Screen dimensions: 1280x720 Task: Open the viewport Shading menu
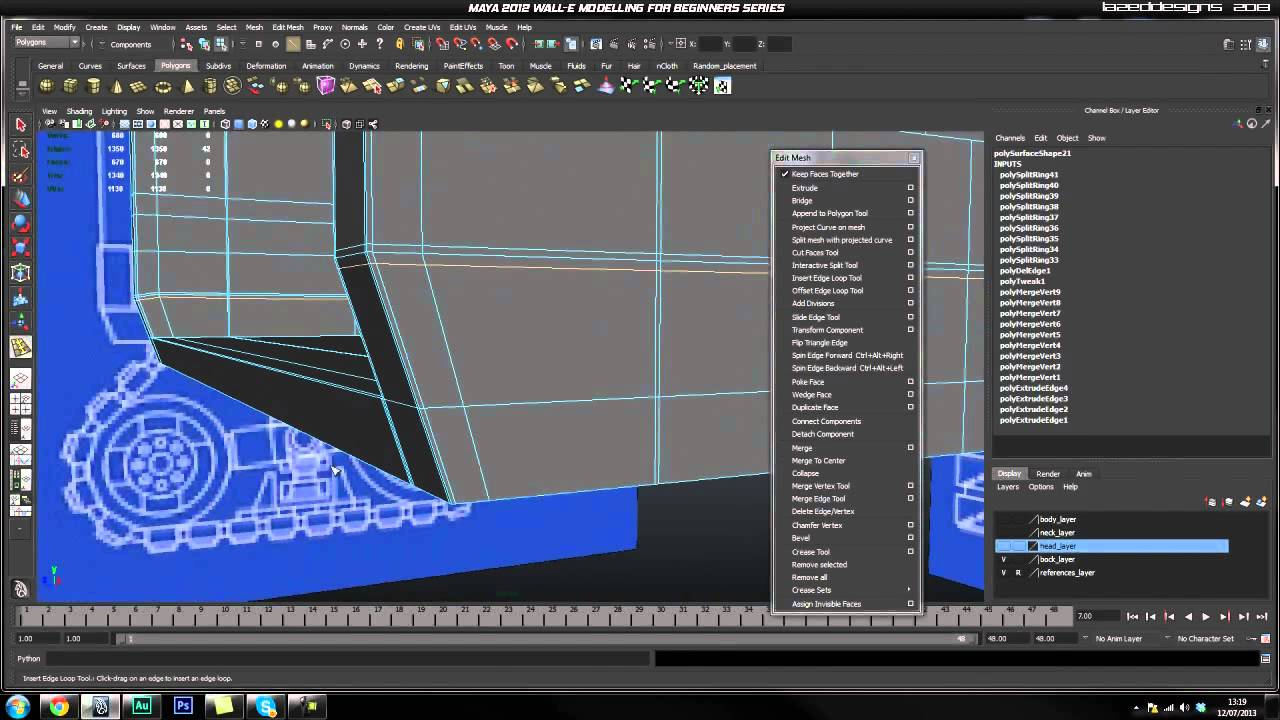click(79, 111)
